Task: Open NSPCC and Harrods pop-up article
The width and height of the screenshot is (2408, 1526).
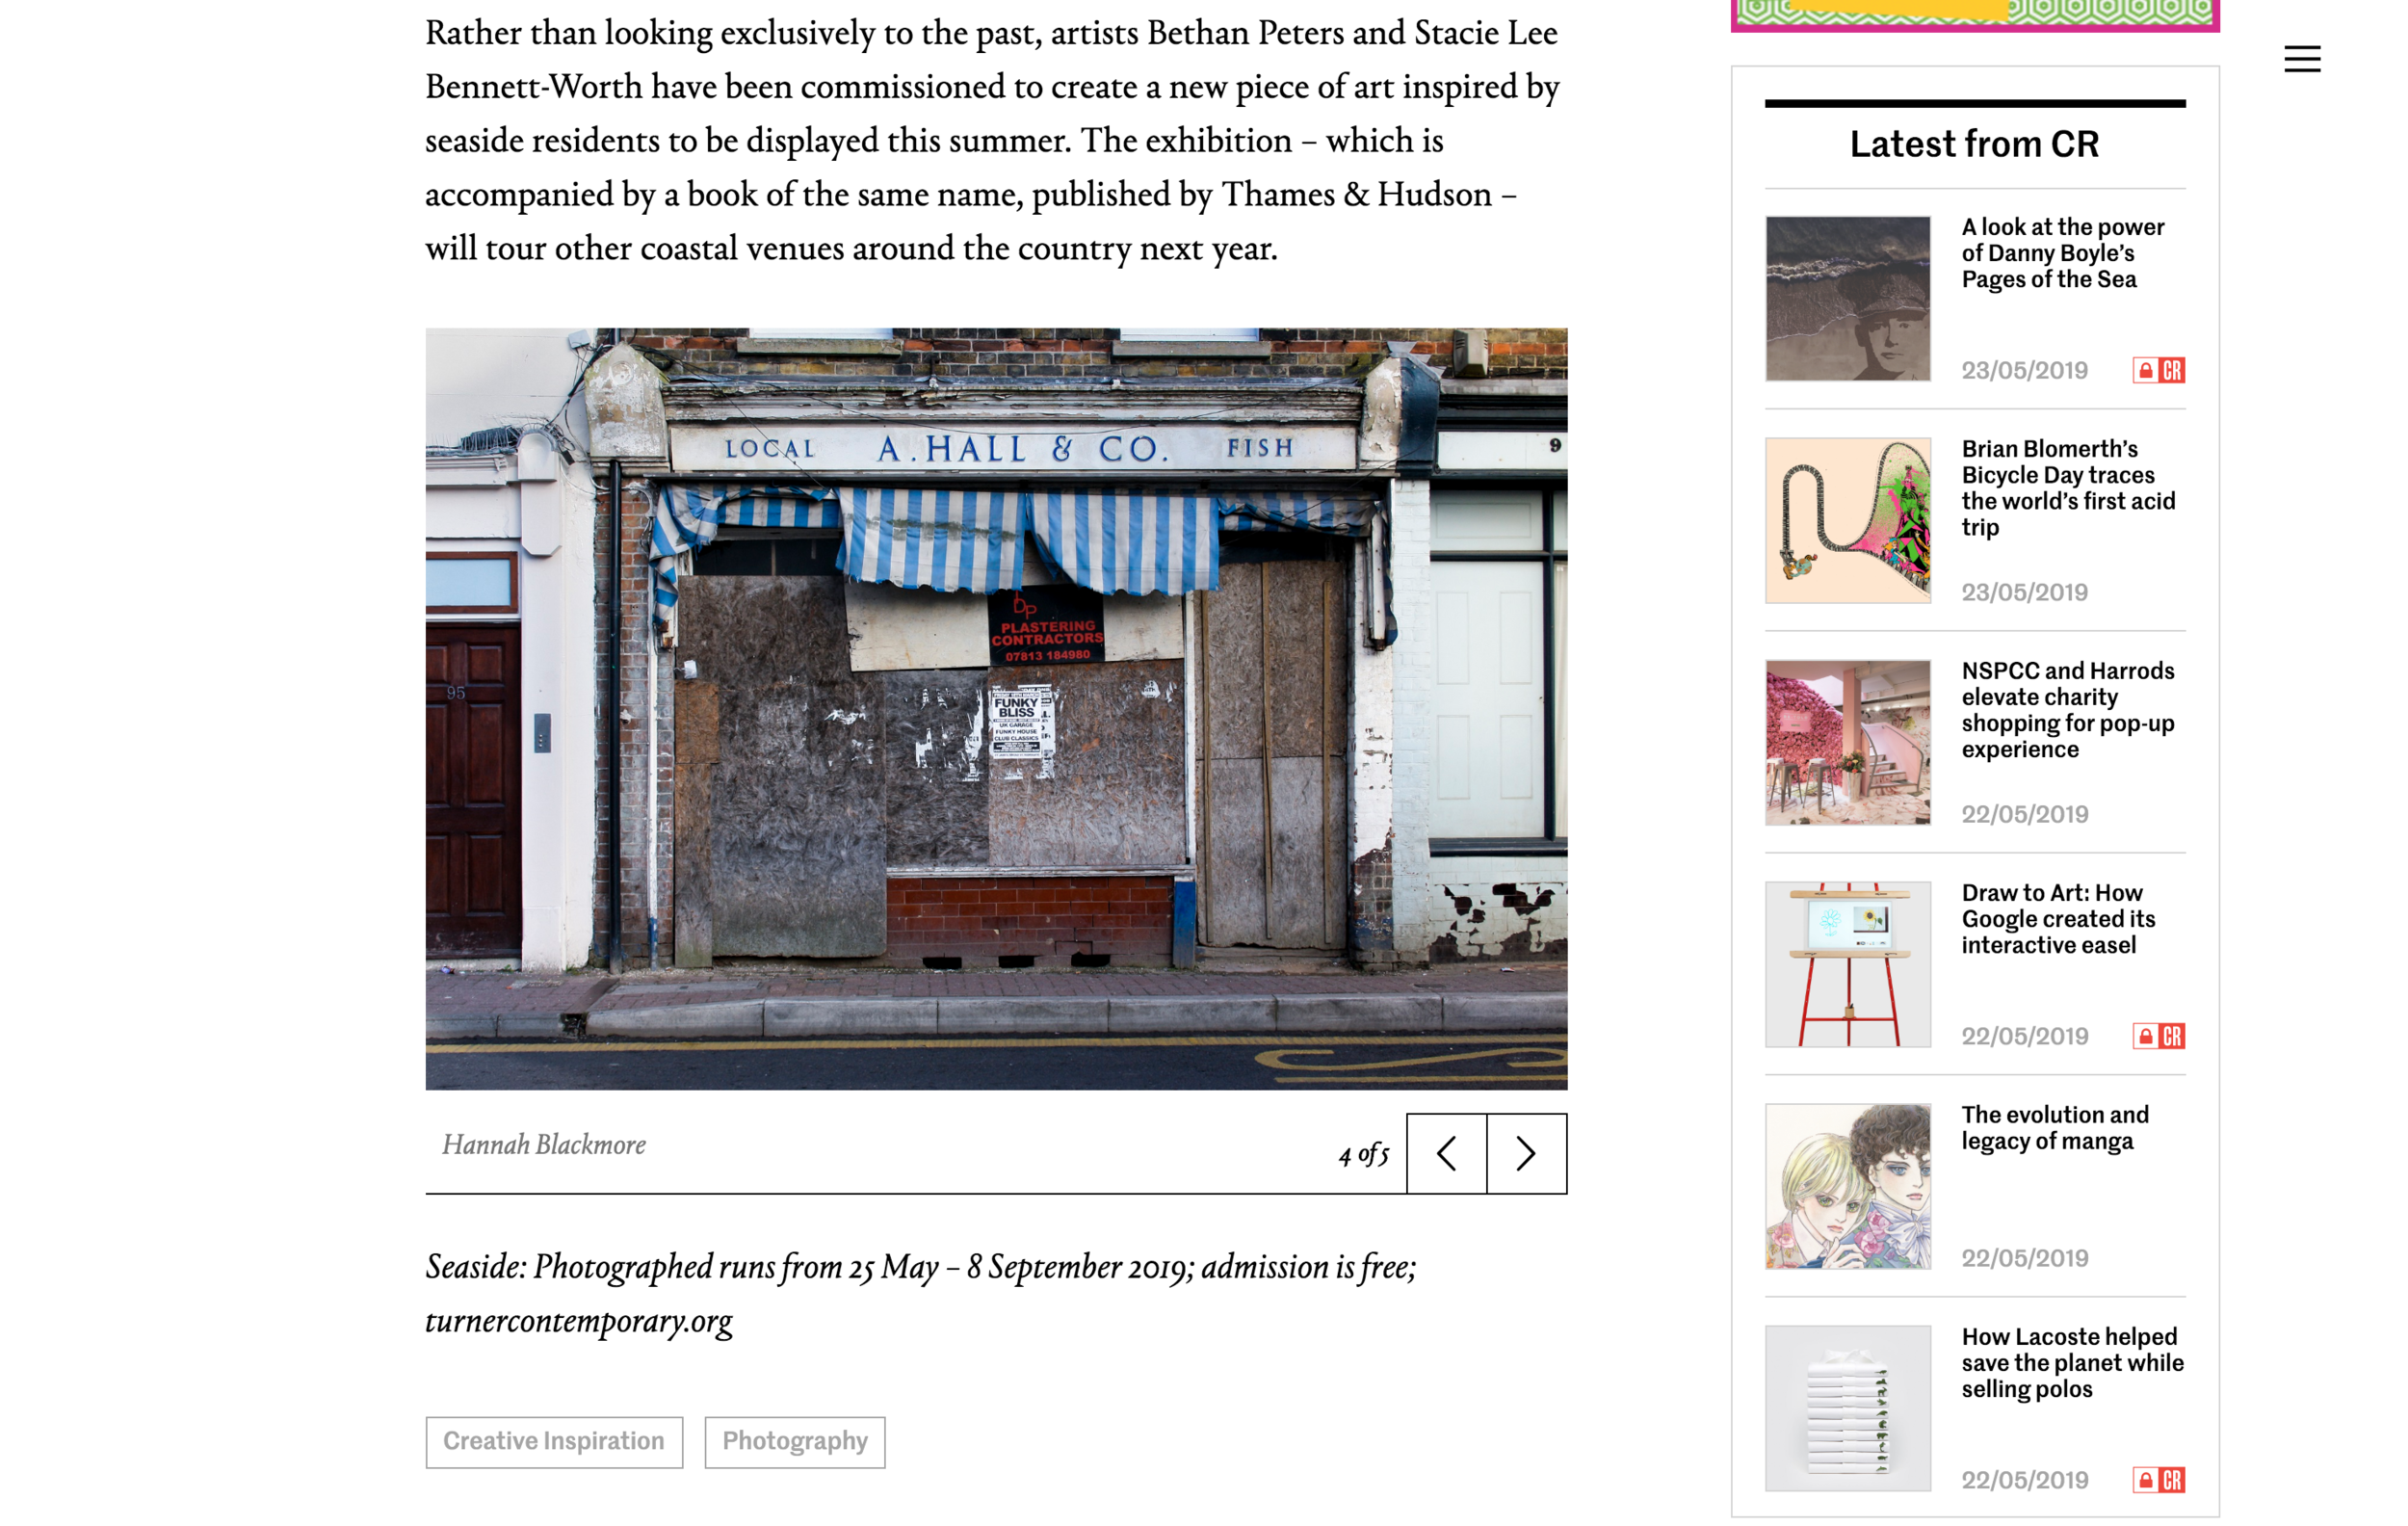Action: pos(2068,710)
